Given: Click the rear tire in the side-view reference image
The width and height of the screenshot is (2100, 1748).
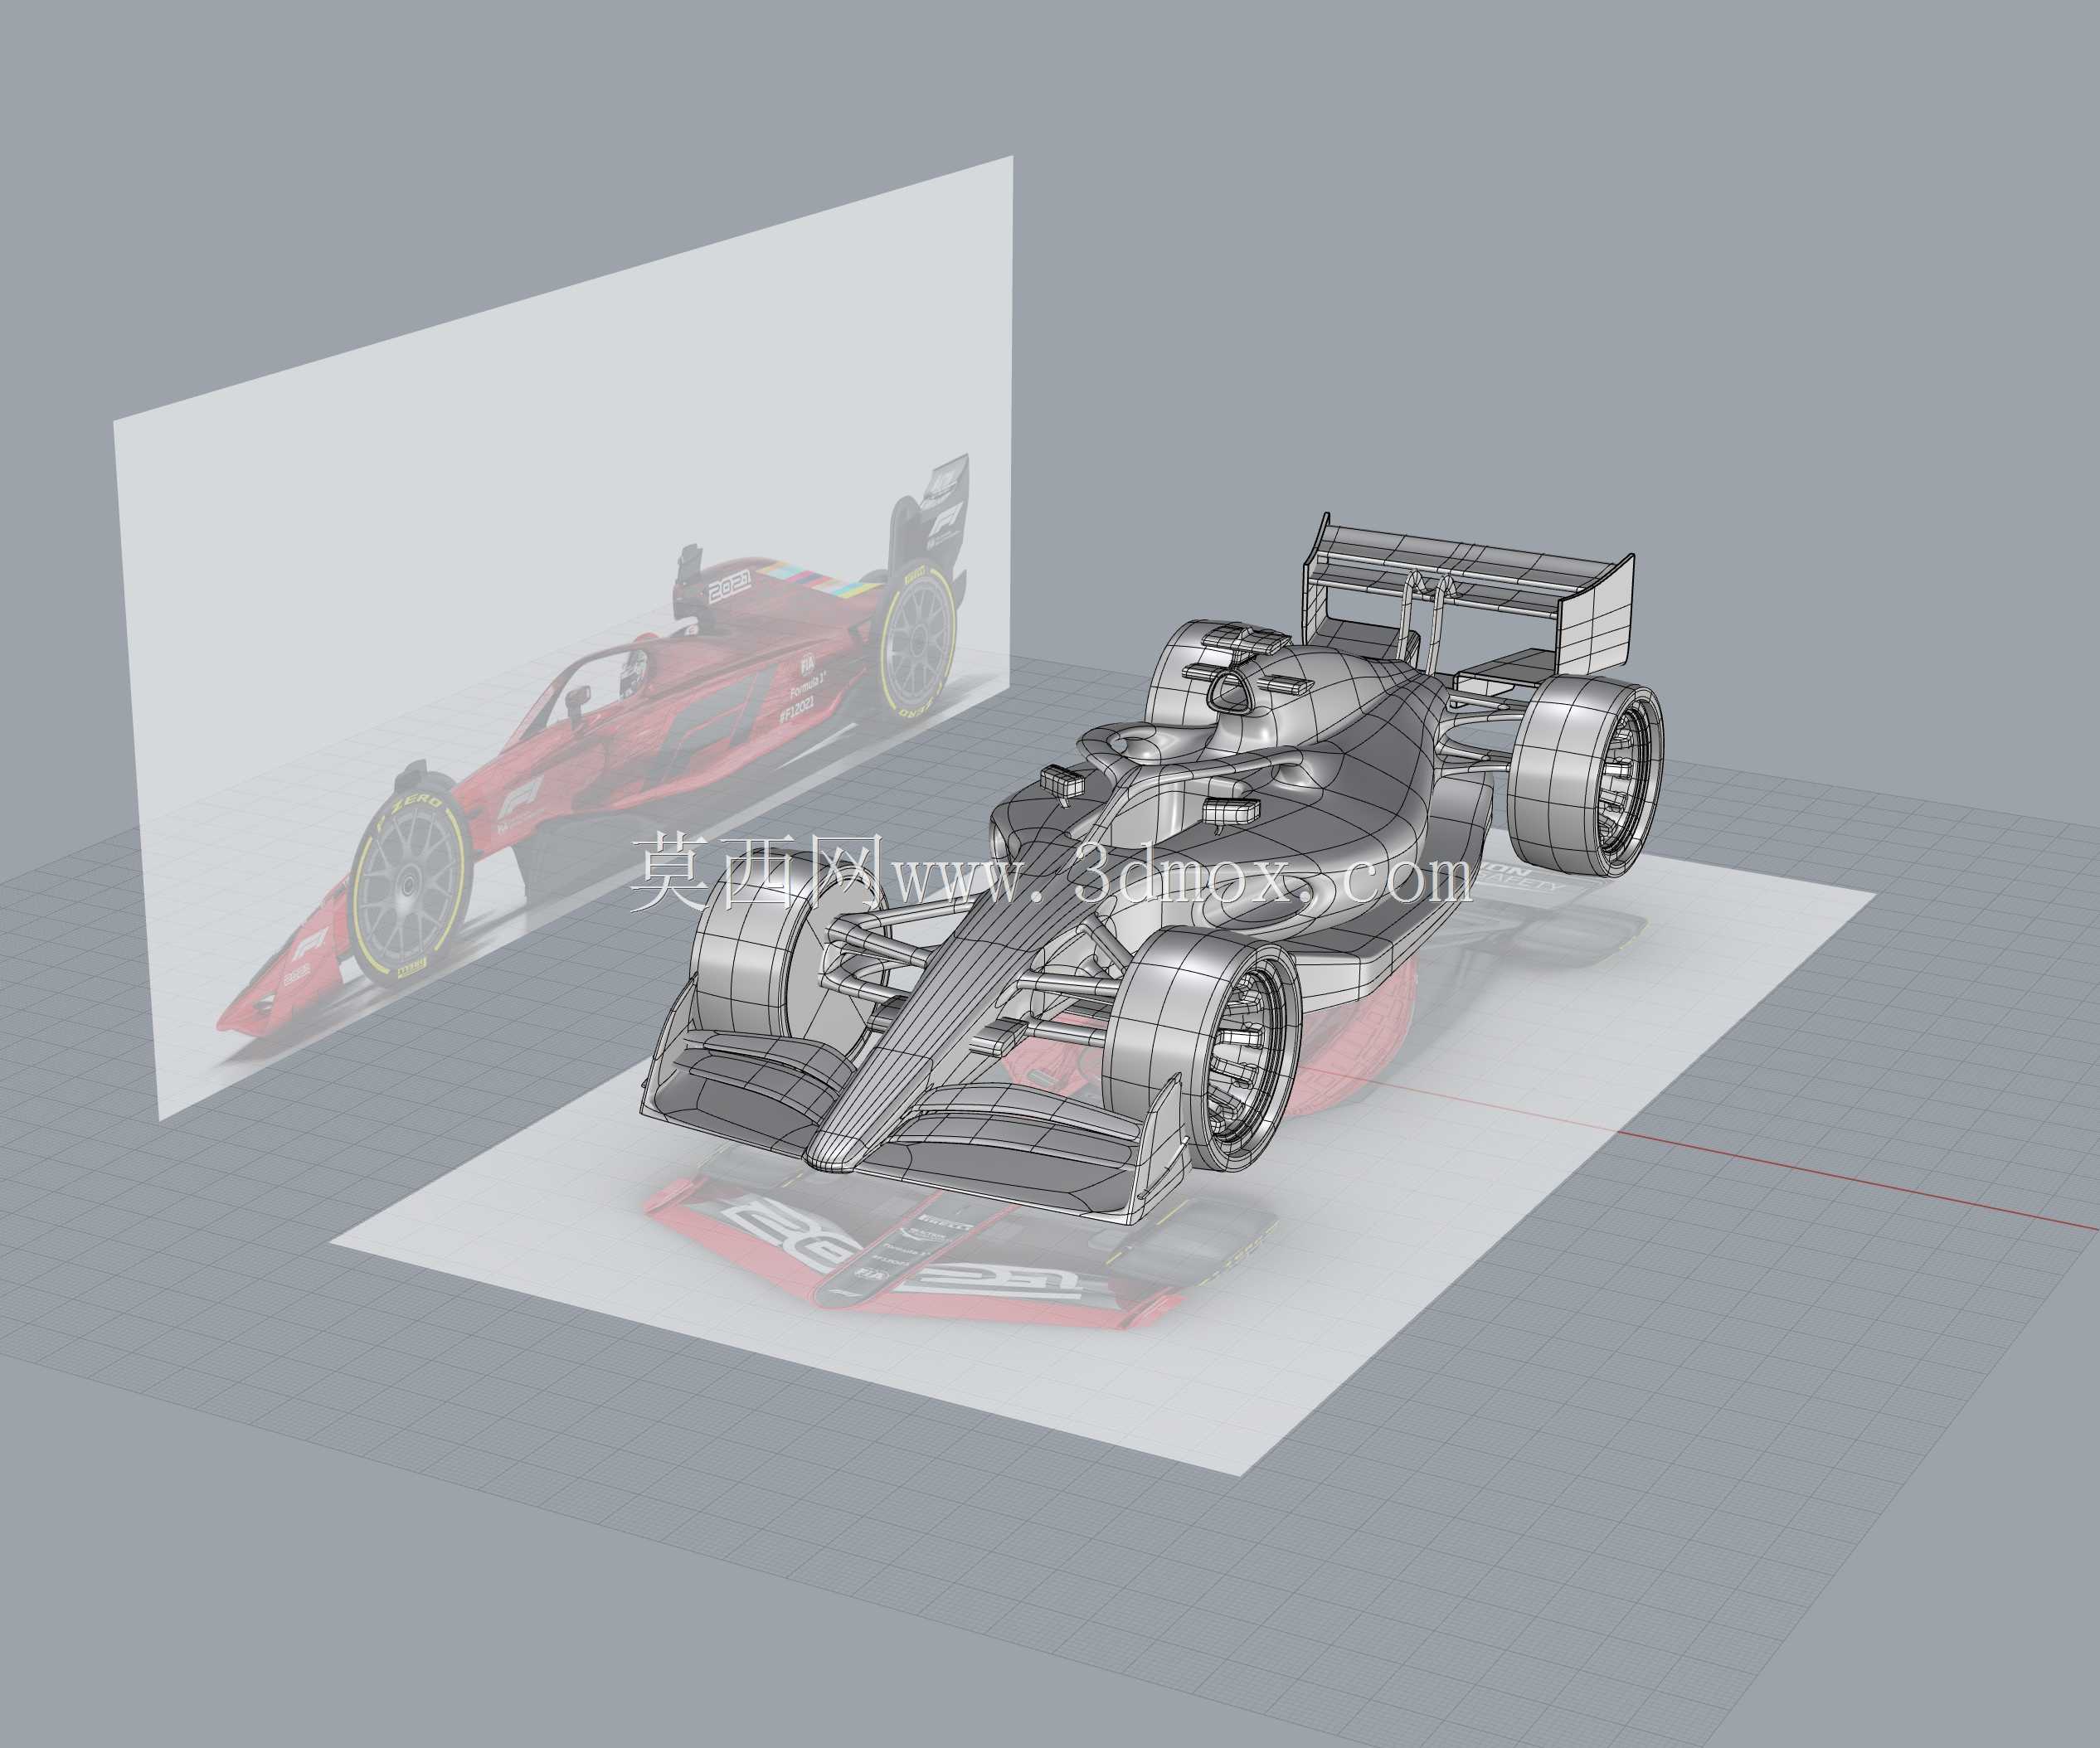Looking at the screenshot, I should (x=917, y=641).
